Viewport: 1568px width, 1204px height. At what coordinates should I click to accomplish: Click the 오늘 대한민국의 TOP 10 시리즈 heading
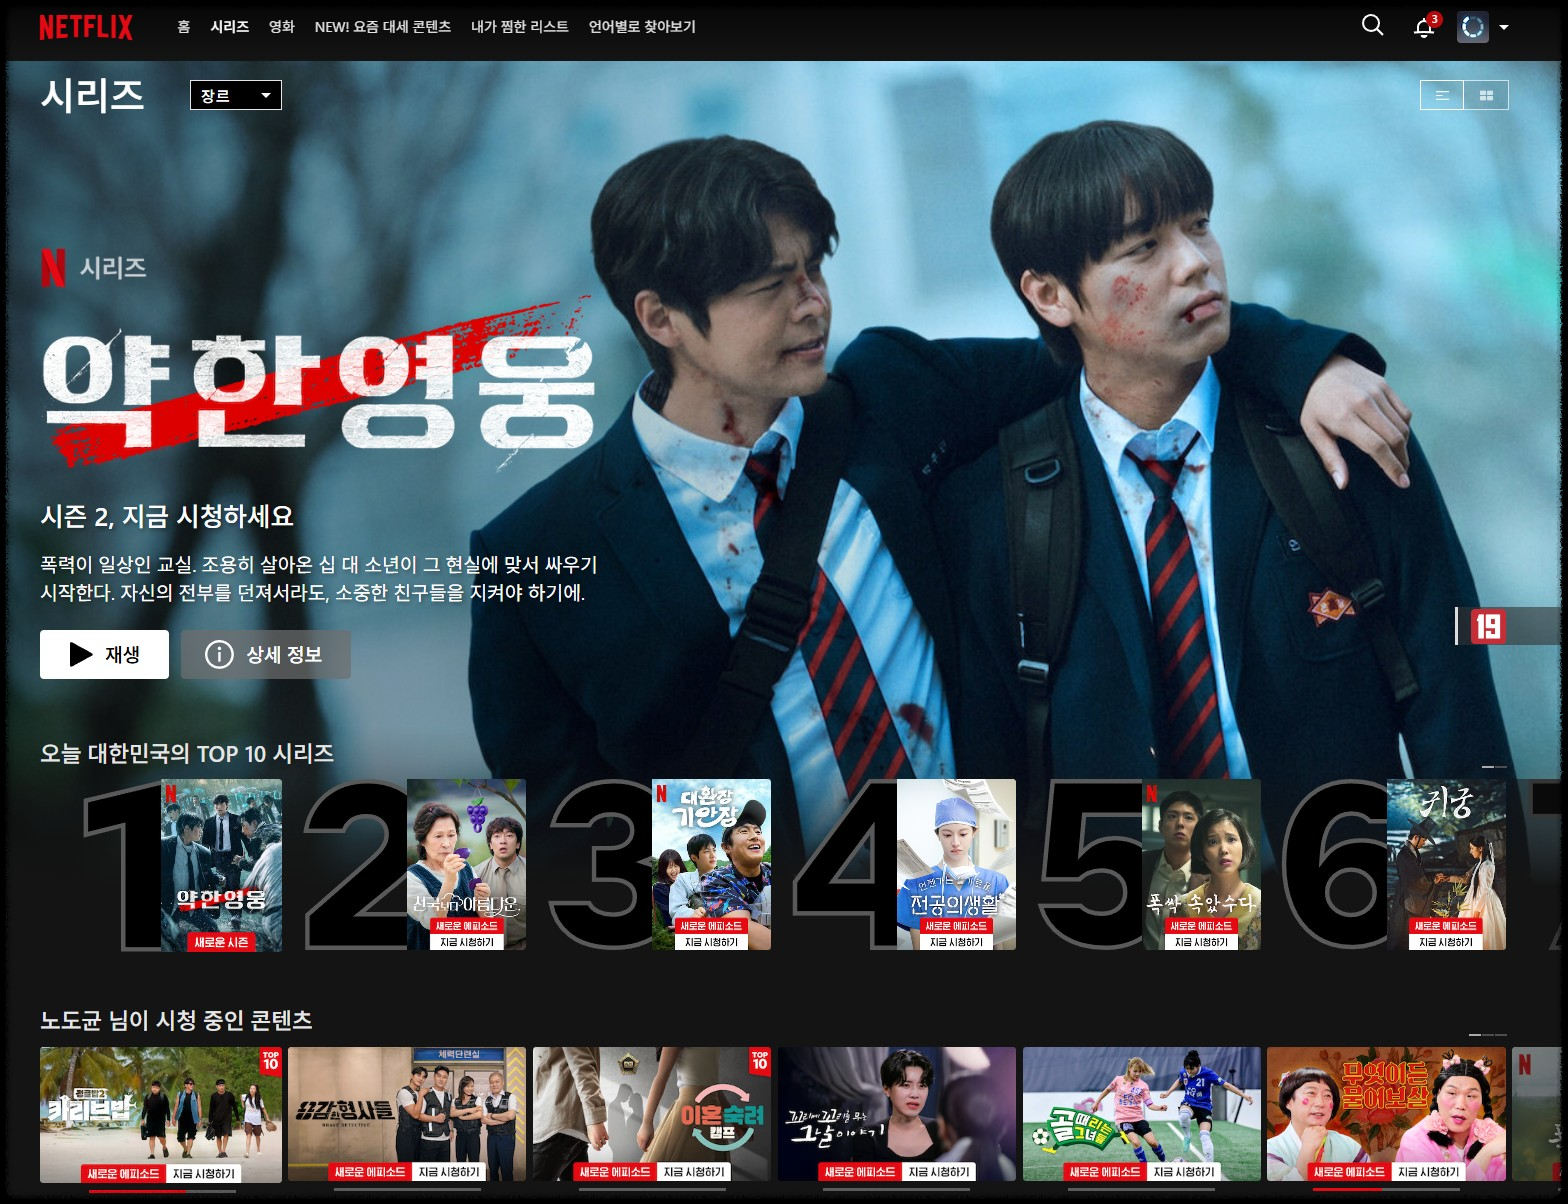(x=187, y=753)
